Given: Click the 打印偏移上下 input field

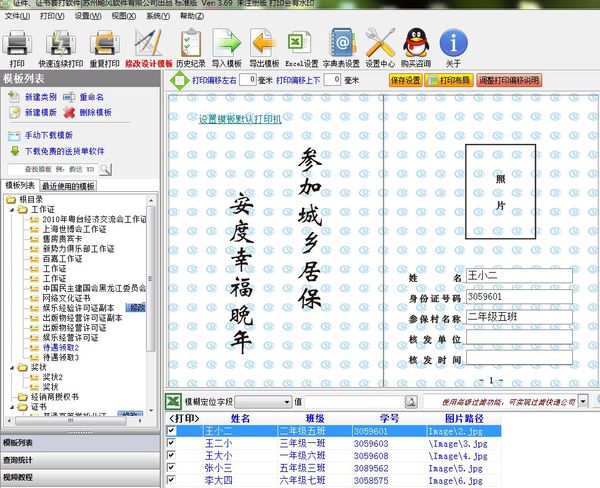Looking at the screenshot, I should point(332,80).
